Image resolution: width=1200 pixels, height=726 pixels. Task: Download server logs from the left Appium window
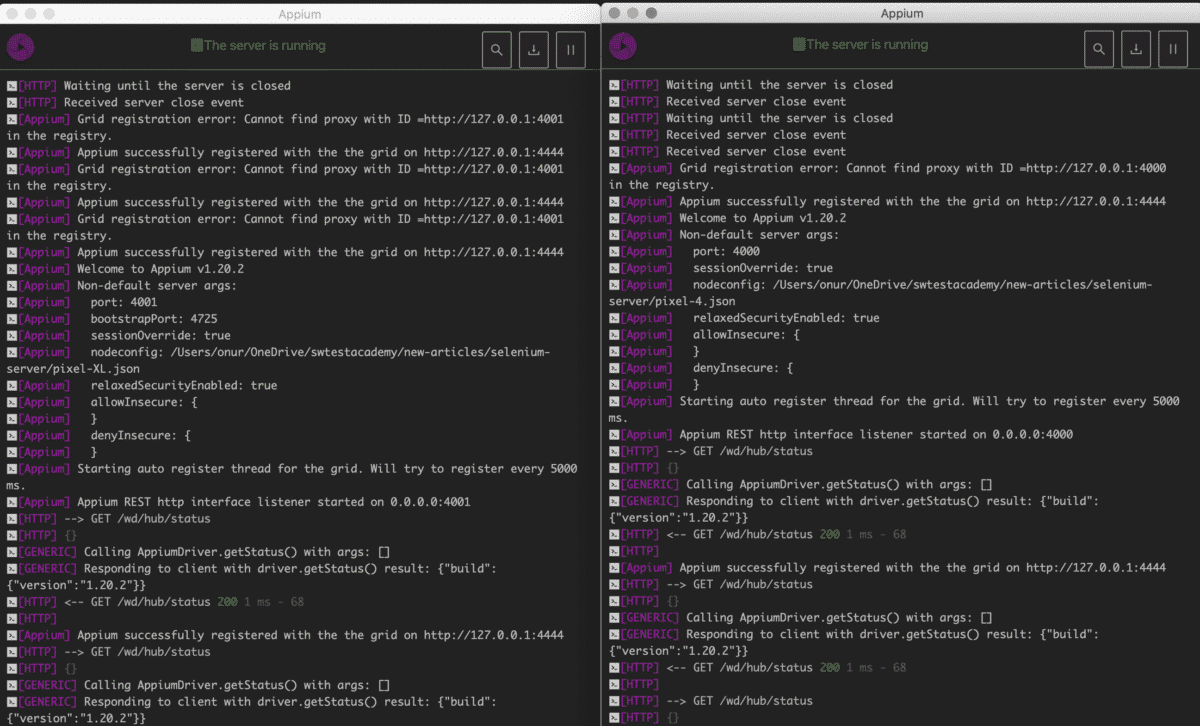pyautogui.click(x=533, y=48)
